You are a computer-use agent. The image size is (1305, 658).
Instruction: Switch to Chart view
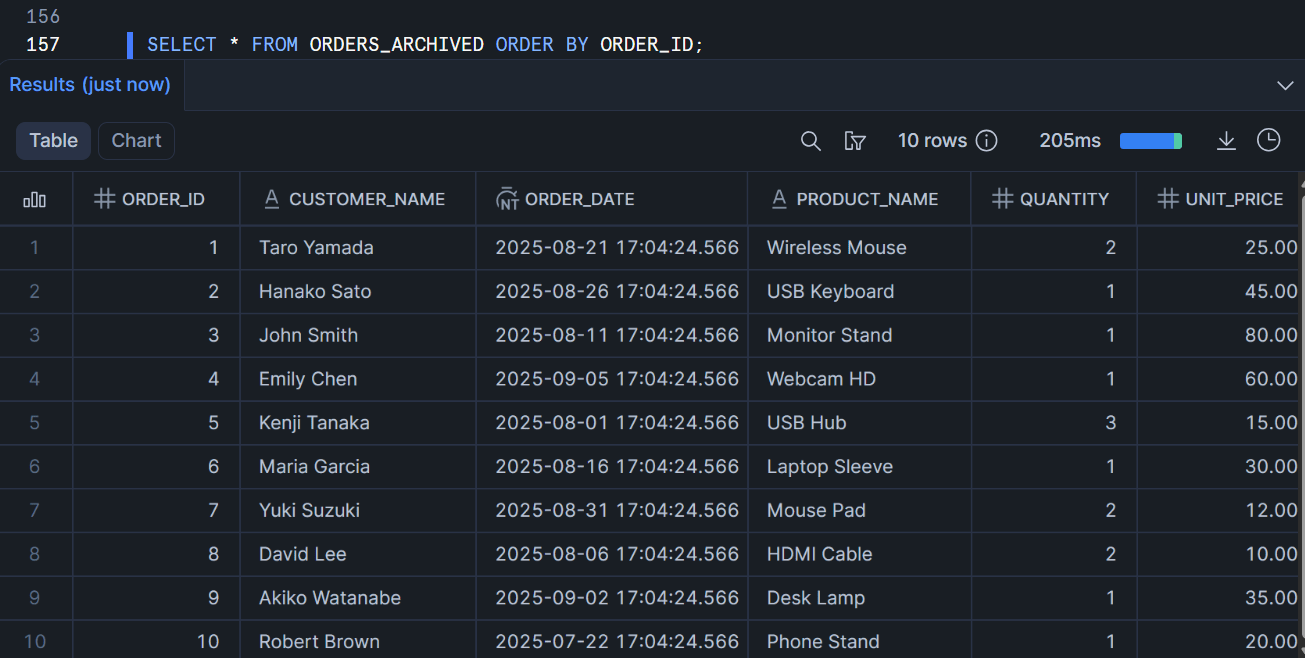coord(136,141)
